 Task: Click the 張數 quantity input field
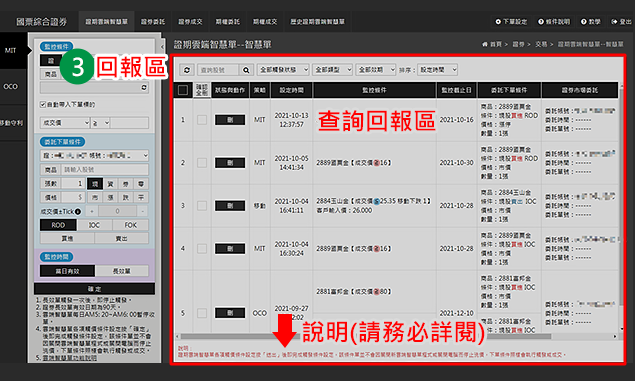click(x=73, y=184)
